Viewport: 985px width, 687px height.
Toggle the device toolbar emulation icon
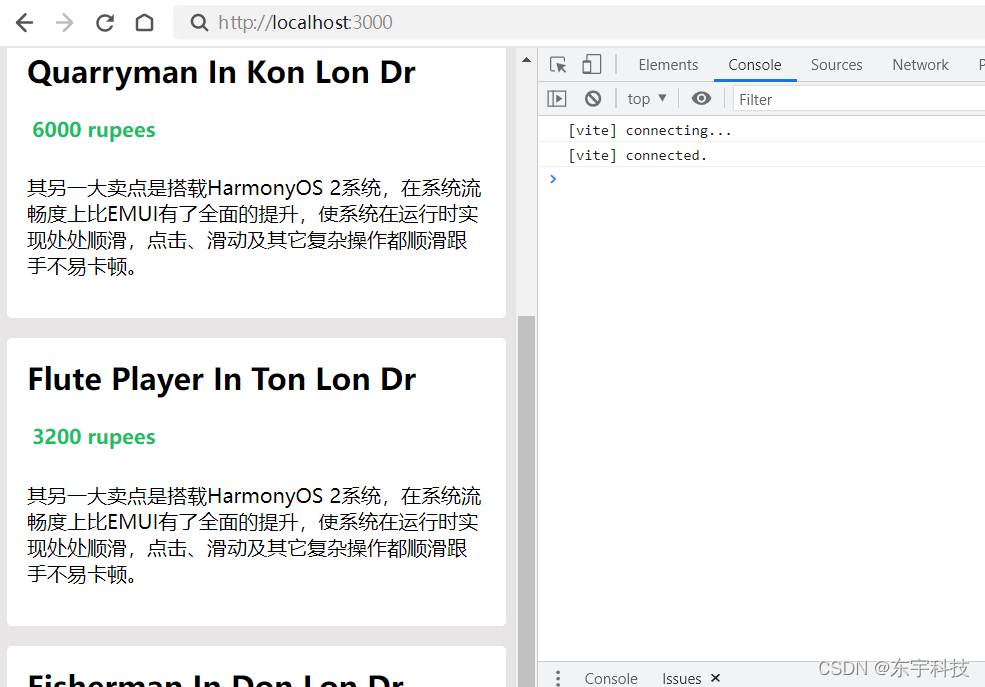[591, 64]
